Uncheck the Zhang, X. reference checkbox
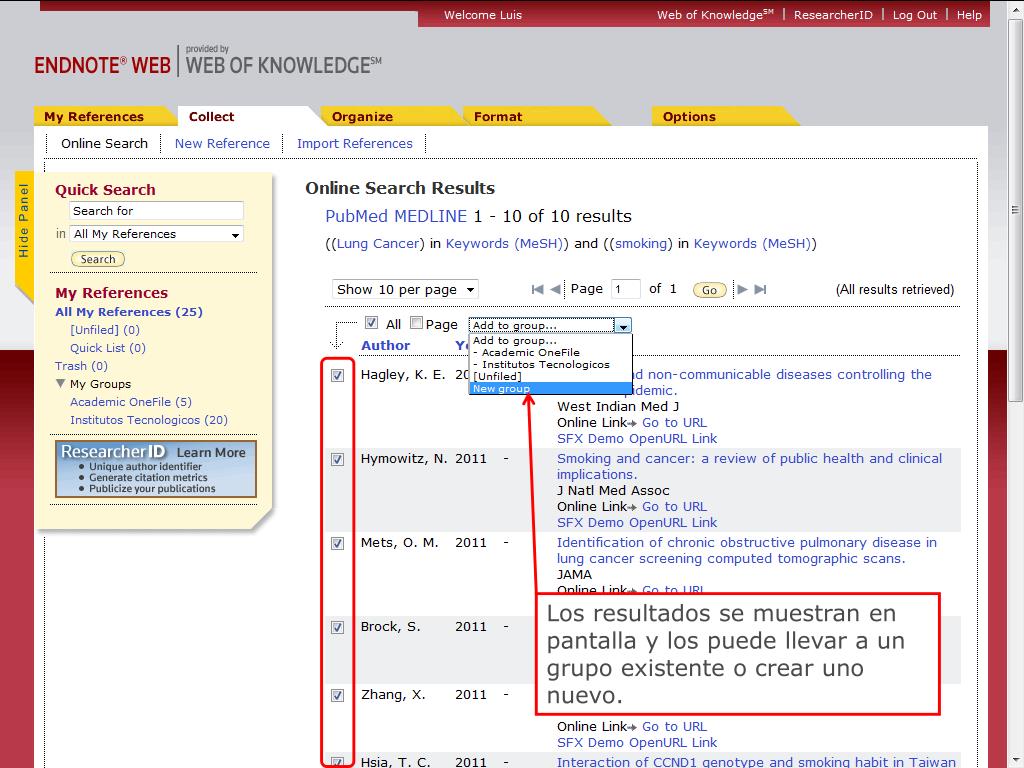Viewport: 1024px width, 768px height. point(337,696)
